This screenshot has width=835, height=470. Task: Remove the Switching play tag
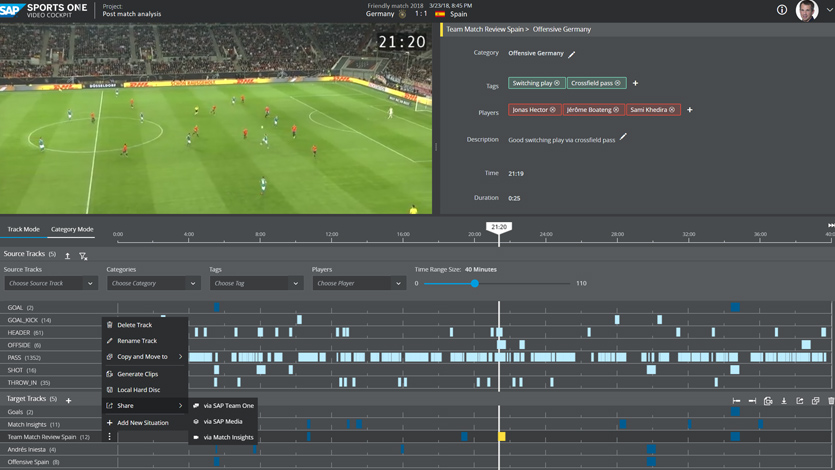point(557,83)
